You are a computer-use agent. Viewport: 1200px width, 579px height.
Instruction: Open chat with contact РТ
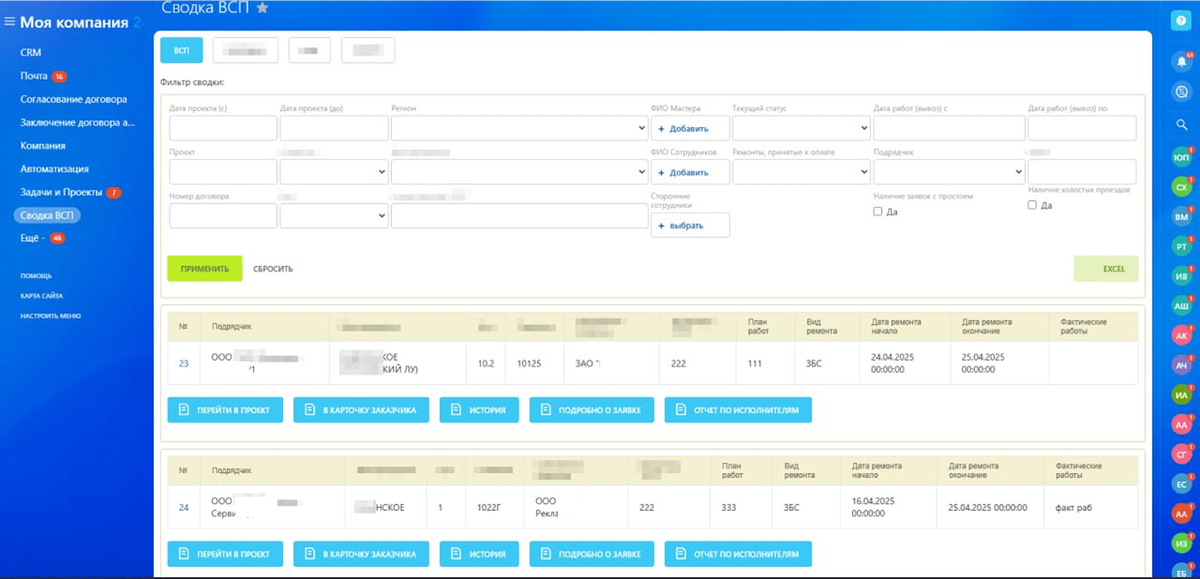[1181, 246]
